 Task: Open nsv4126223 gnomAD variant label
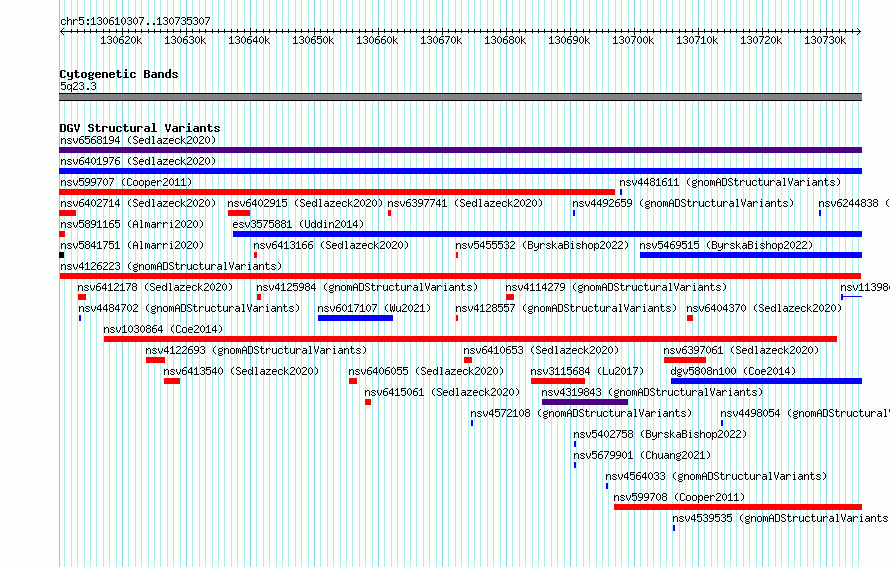[x=171, y=266]
